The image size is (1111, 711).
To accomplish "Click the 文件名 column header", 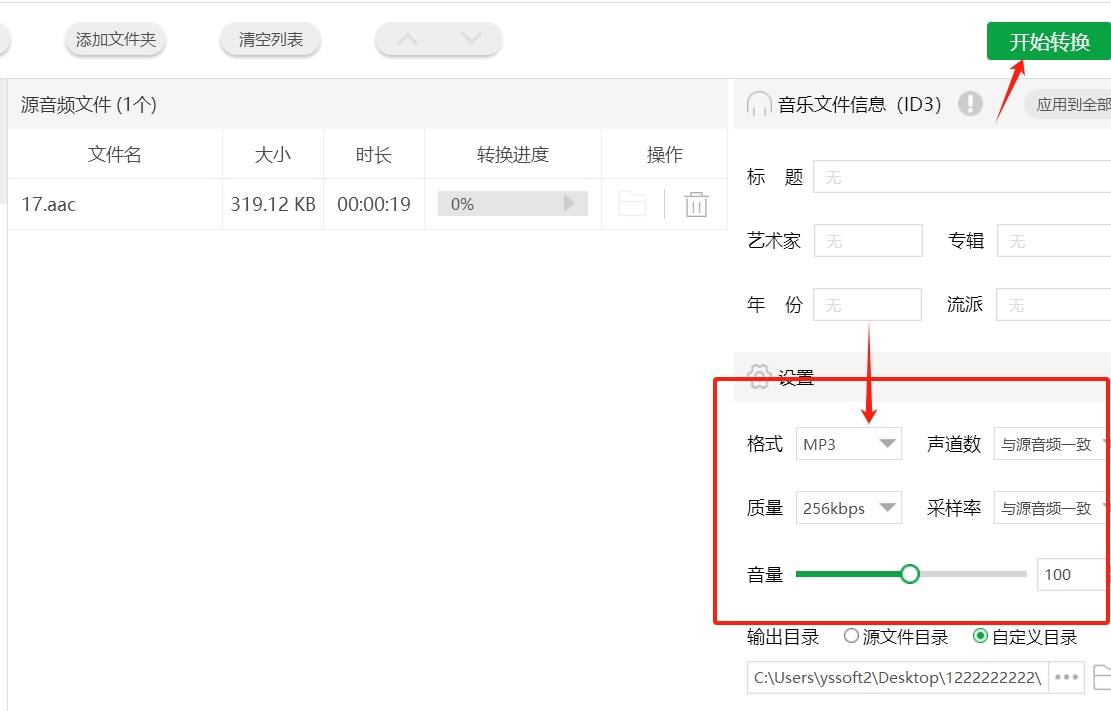I will click(x=115, y=154).
